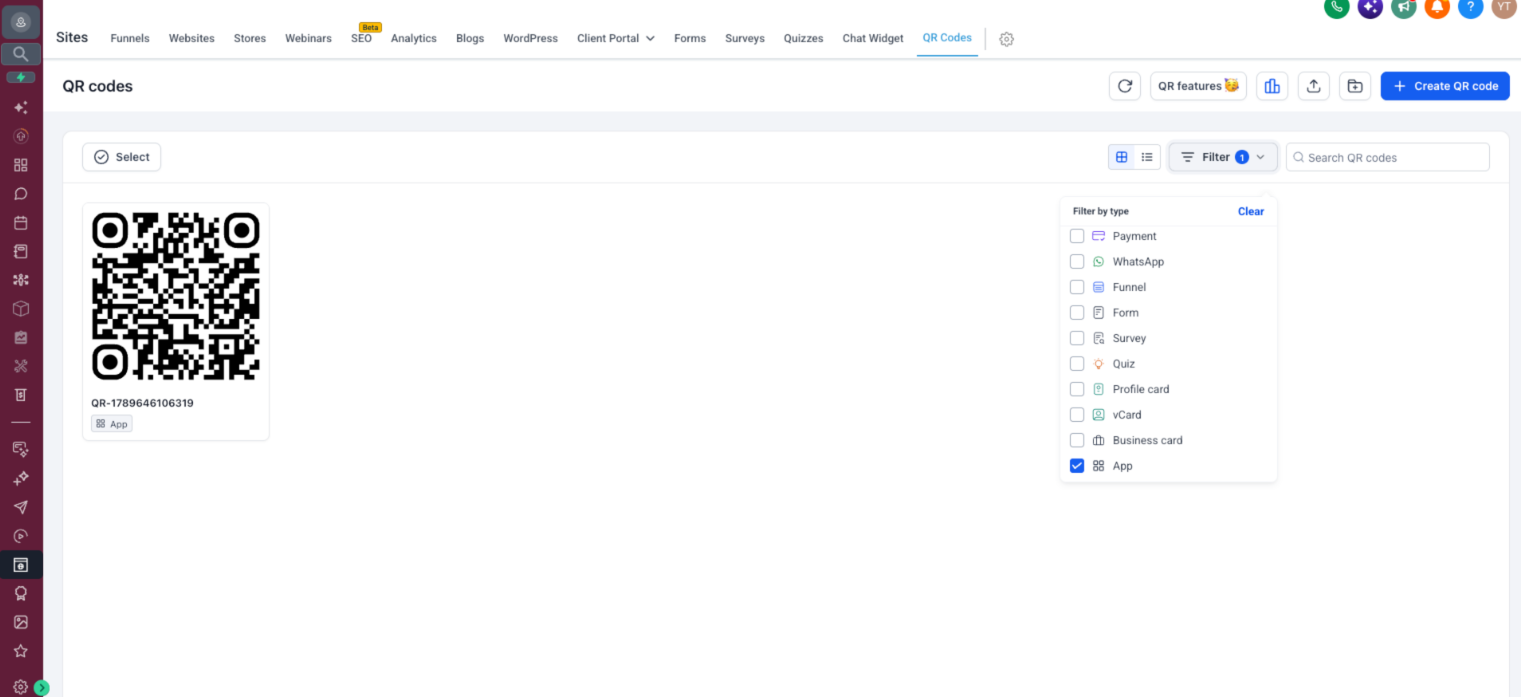This screenshot has width=1521, height=697.
Task: Switch to list view layout
Action: (x=1147, y=157)
